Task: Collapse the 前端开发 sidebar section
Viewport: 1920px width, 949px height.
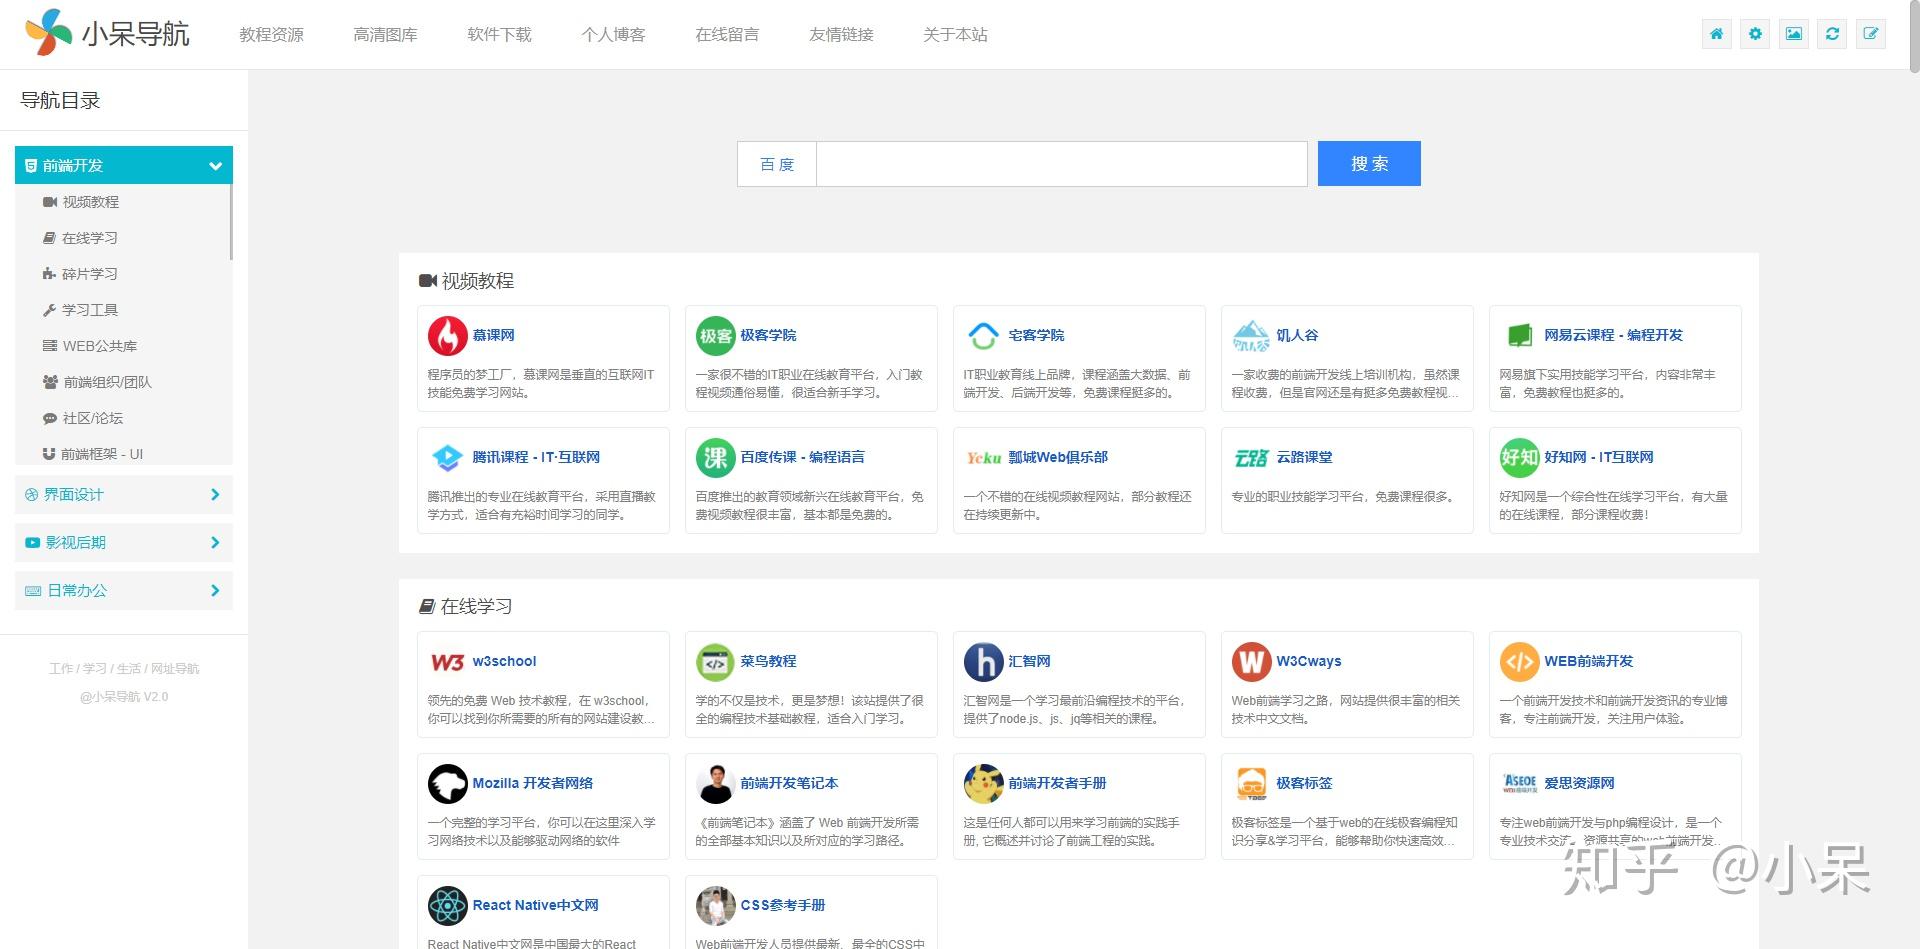Action: coord(124,165)
